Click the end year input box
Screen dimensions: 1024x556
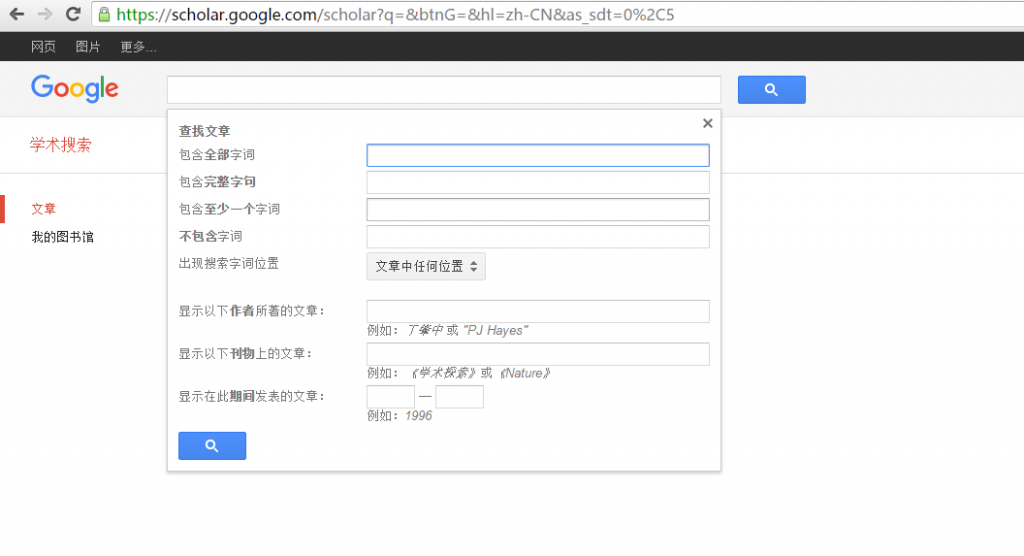[x=460, y=397]
